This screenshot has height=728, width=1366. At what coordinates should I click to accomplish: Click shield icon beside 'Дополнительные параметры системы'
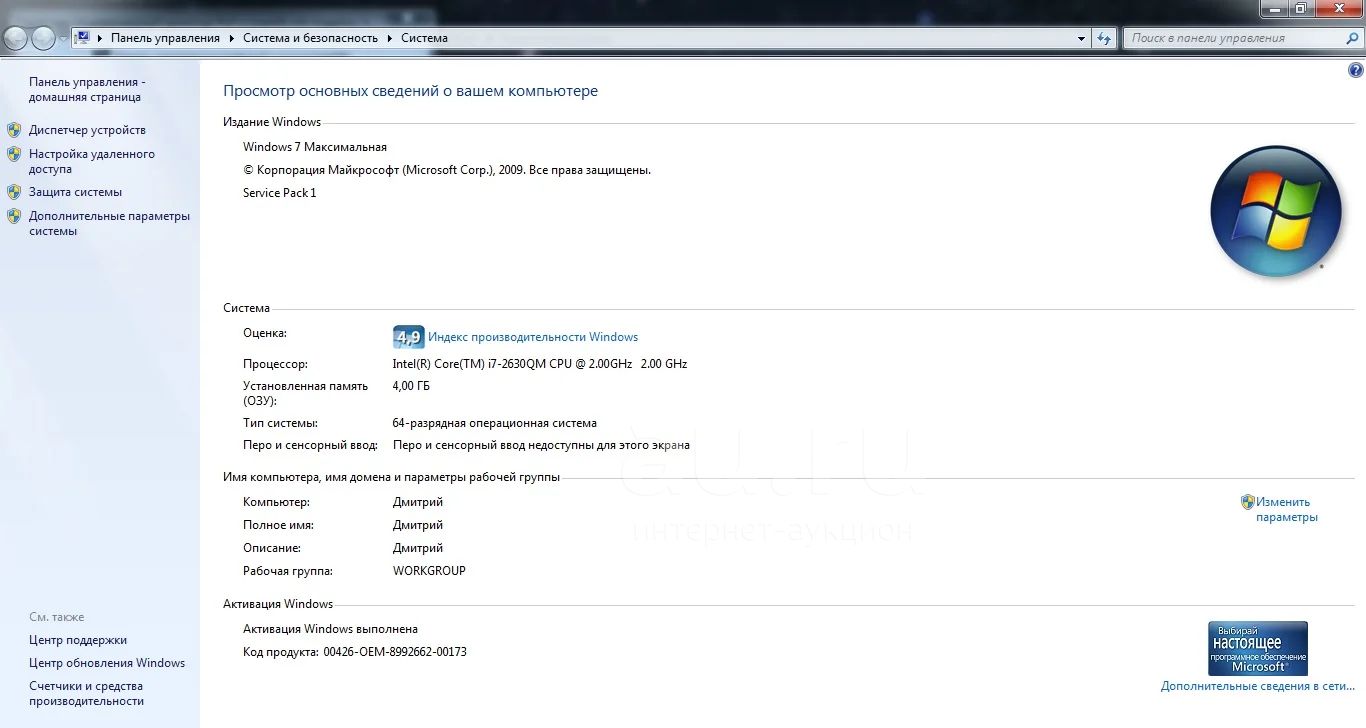point(14,216)
